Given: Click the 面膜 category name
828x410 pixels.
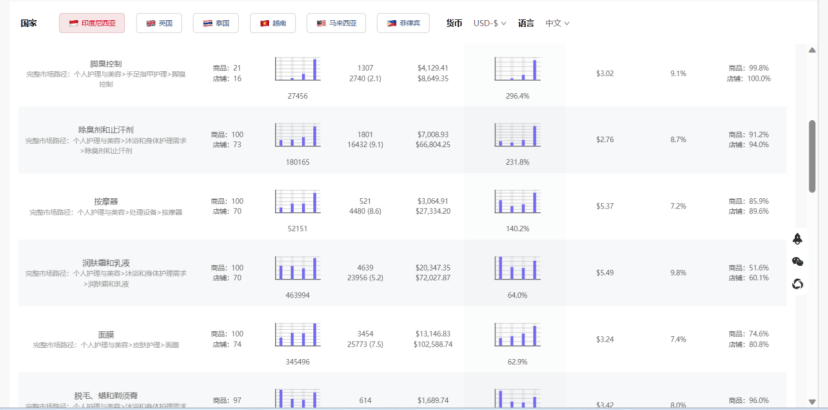Looking at the screenshot, I should pos(106,334).
